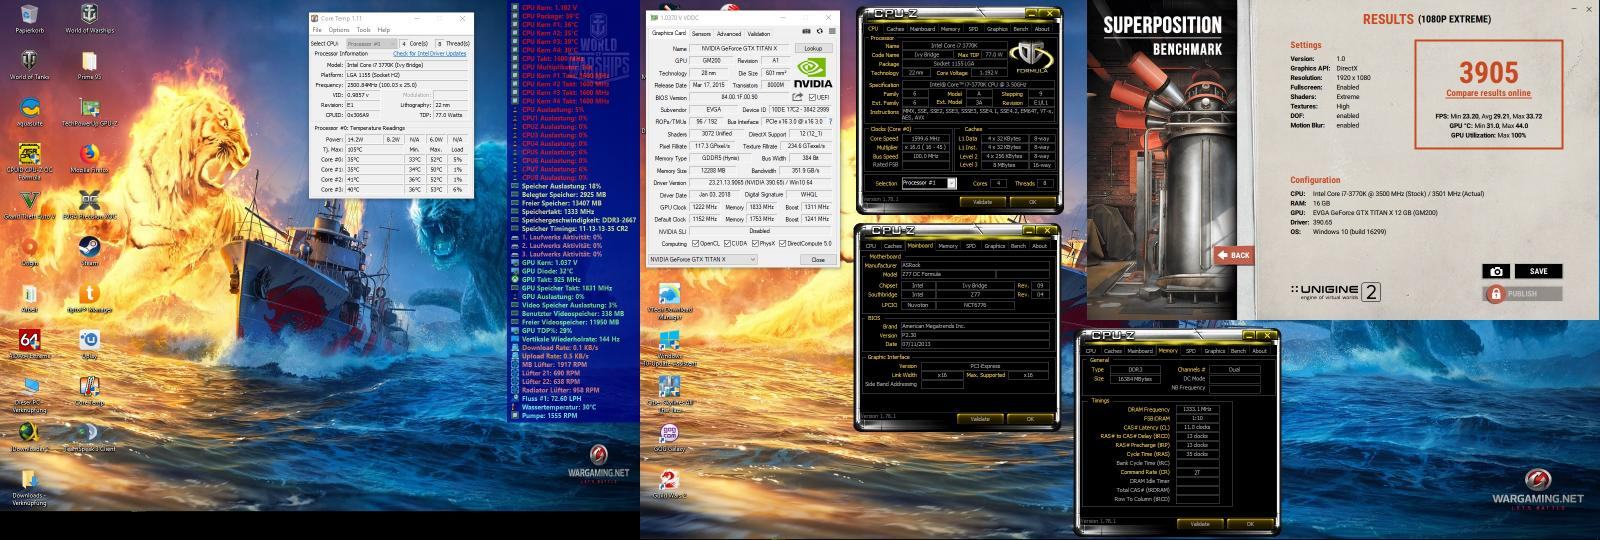Click OK in mainboard CPU-Z window
Screen dimensions: 1600x540
(1030, 418)
